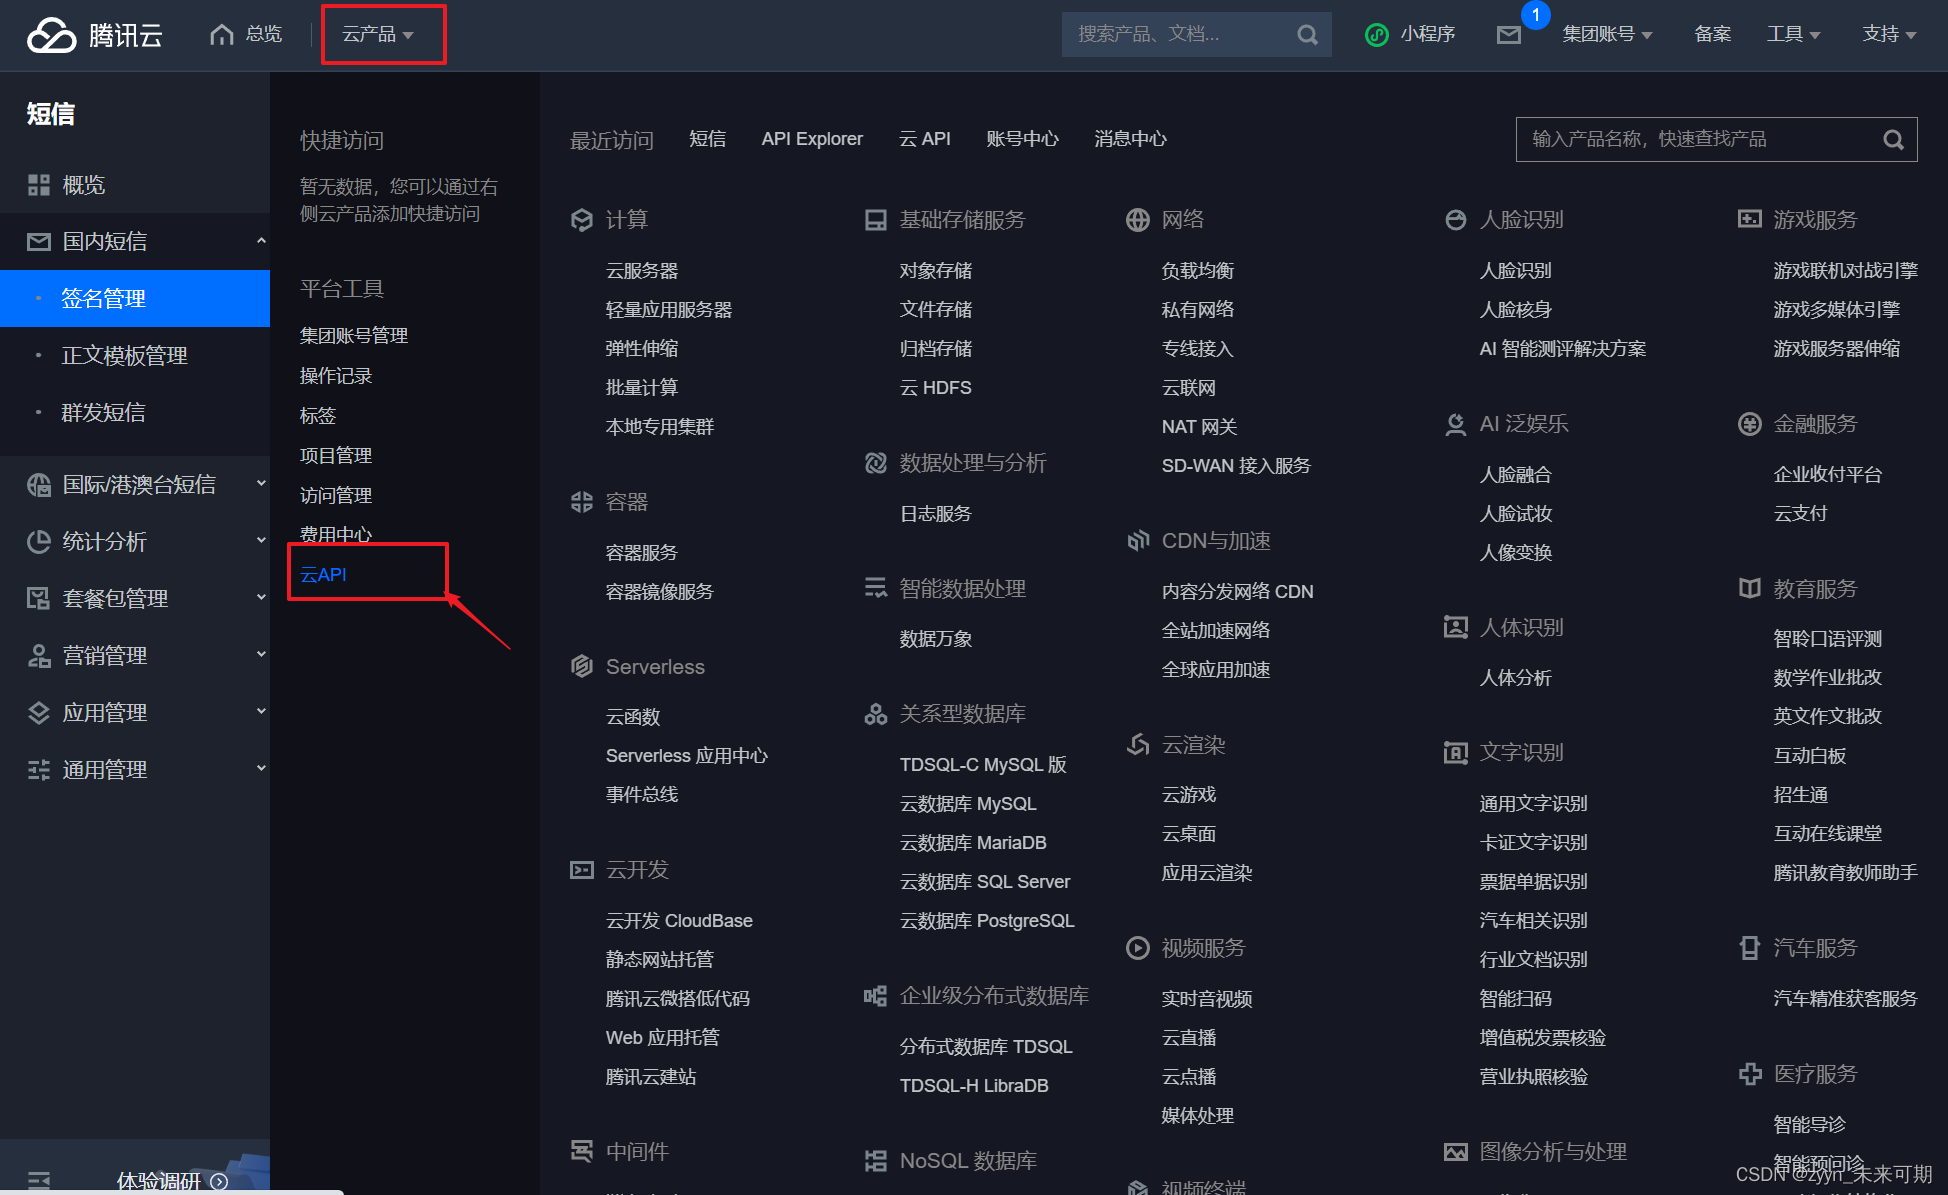This screenshot has height=1195, width=1948.
Task: Open the 小程序 mini program icon
Action: coord(1377,35)
